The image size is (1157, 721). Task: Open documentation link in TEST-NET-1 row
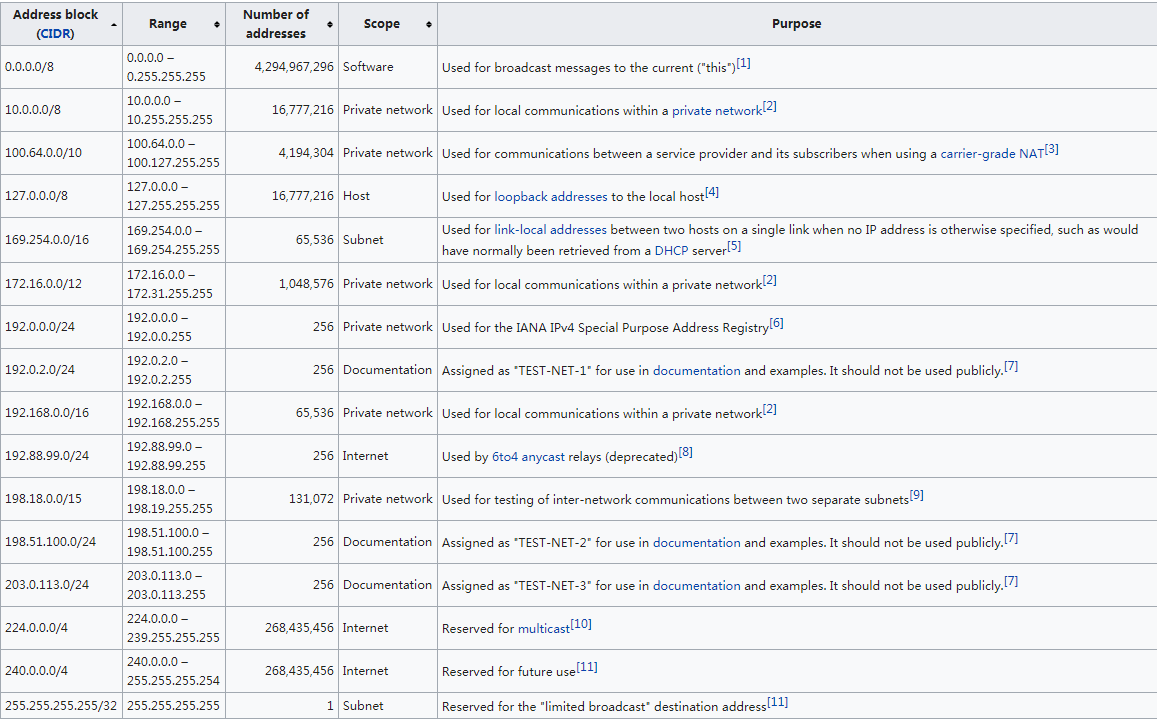(697, 370)
